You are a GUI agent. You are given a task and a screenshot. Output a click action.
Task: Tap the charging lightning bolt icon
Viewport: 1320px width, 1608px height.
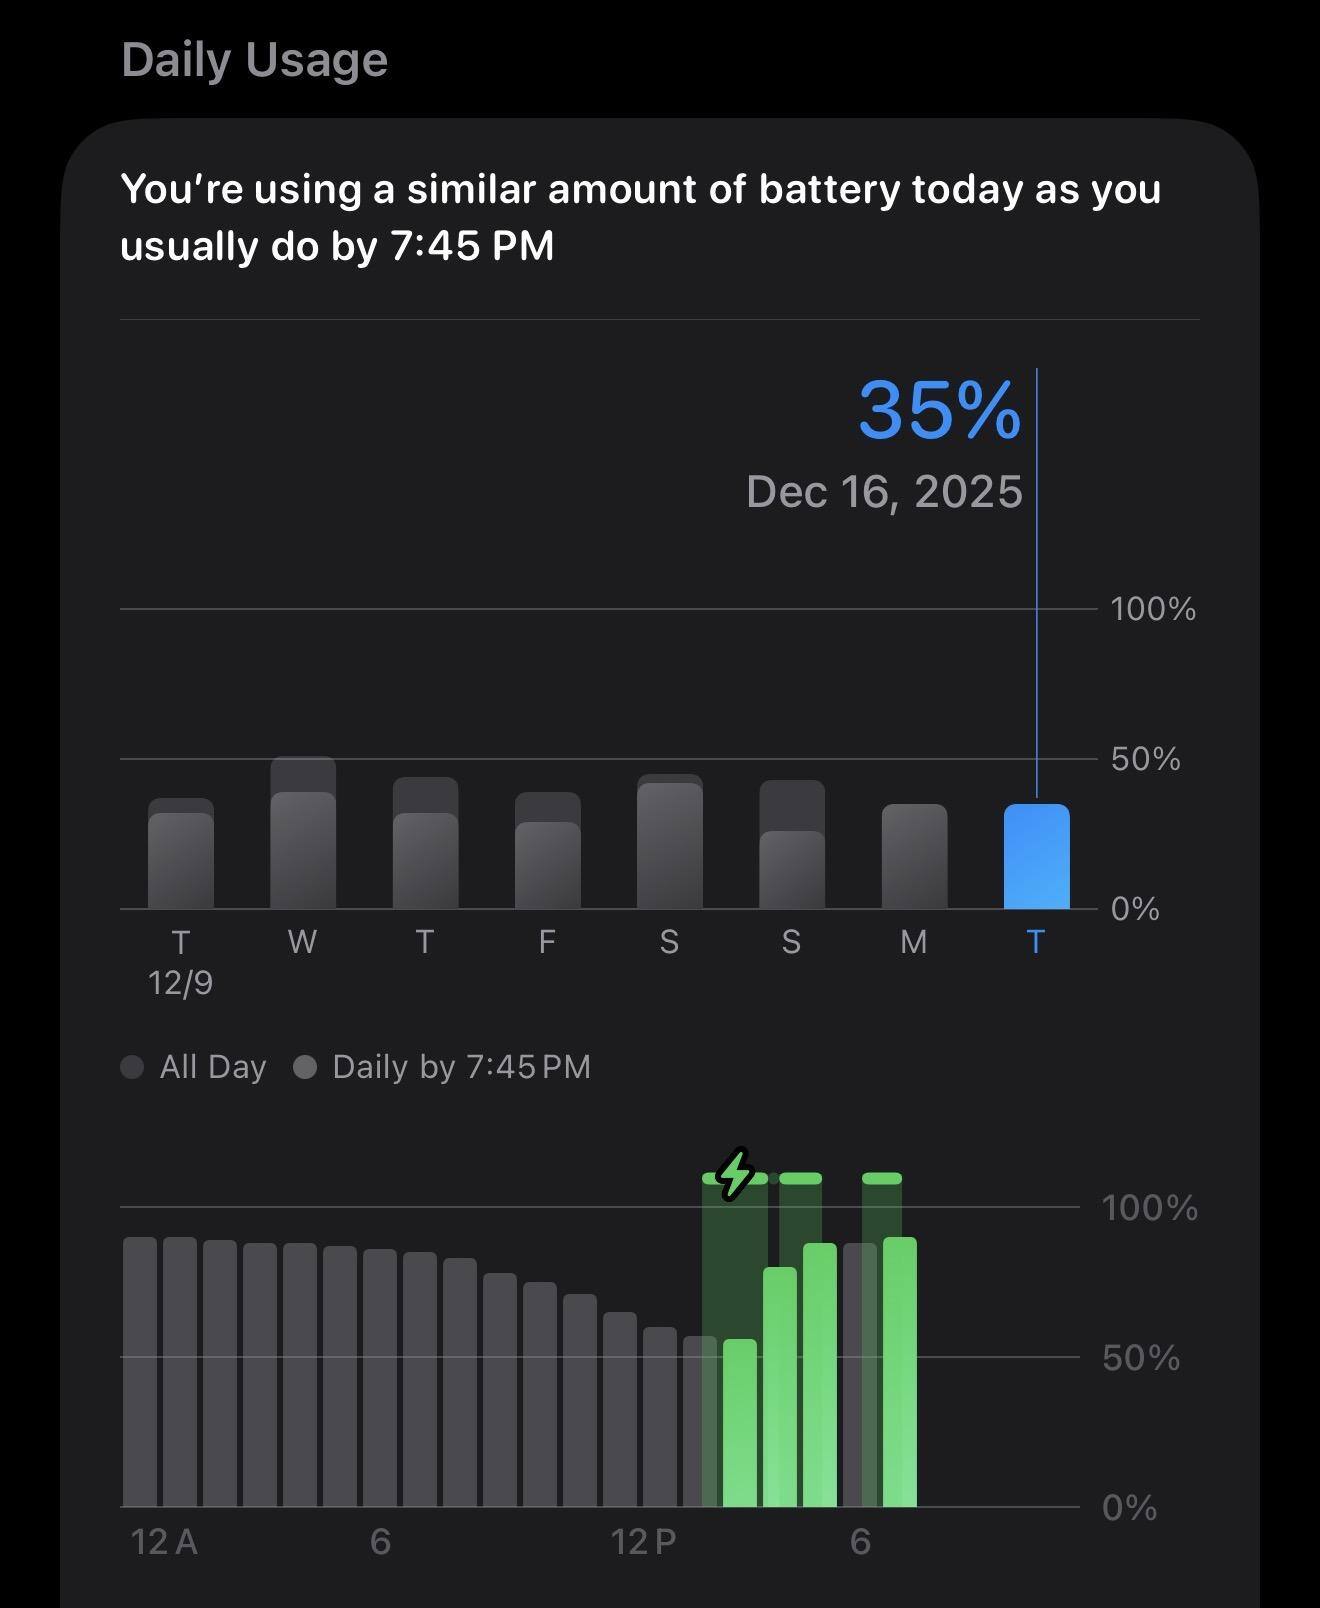point(736,1174)
